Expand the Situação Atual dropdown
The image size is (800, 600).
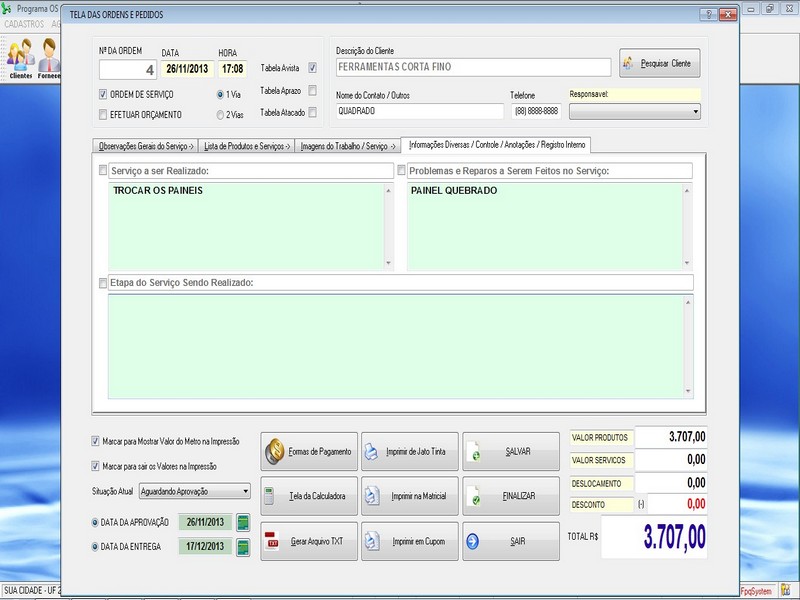click(246, 491)
